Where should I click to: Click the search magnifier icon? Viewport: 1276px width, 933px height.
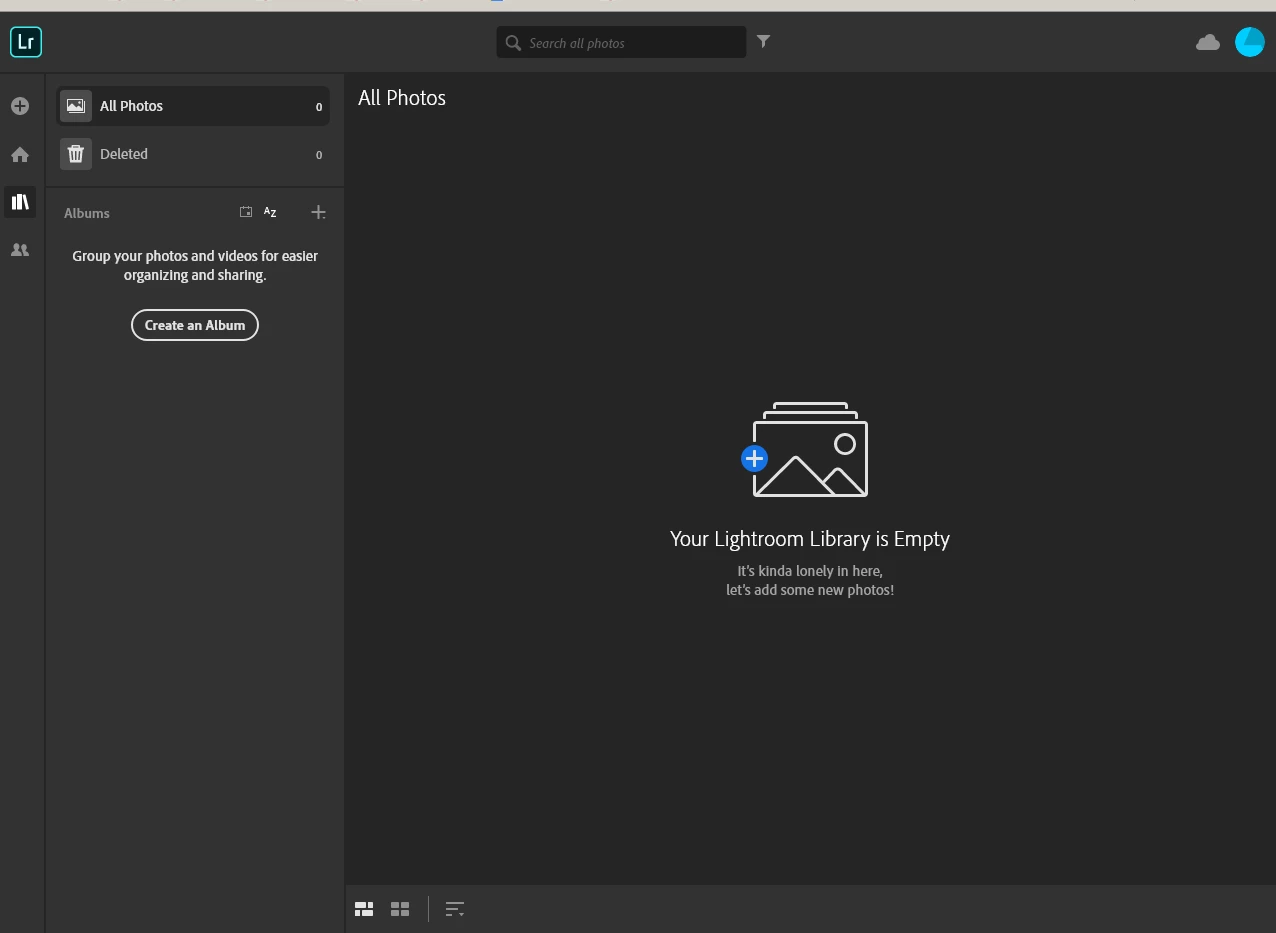[x=513, y=43]
